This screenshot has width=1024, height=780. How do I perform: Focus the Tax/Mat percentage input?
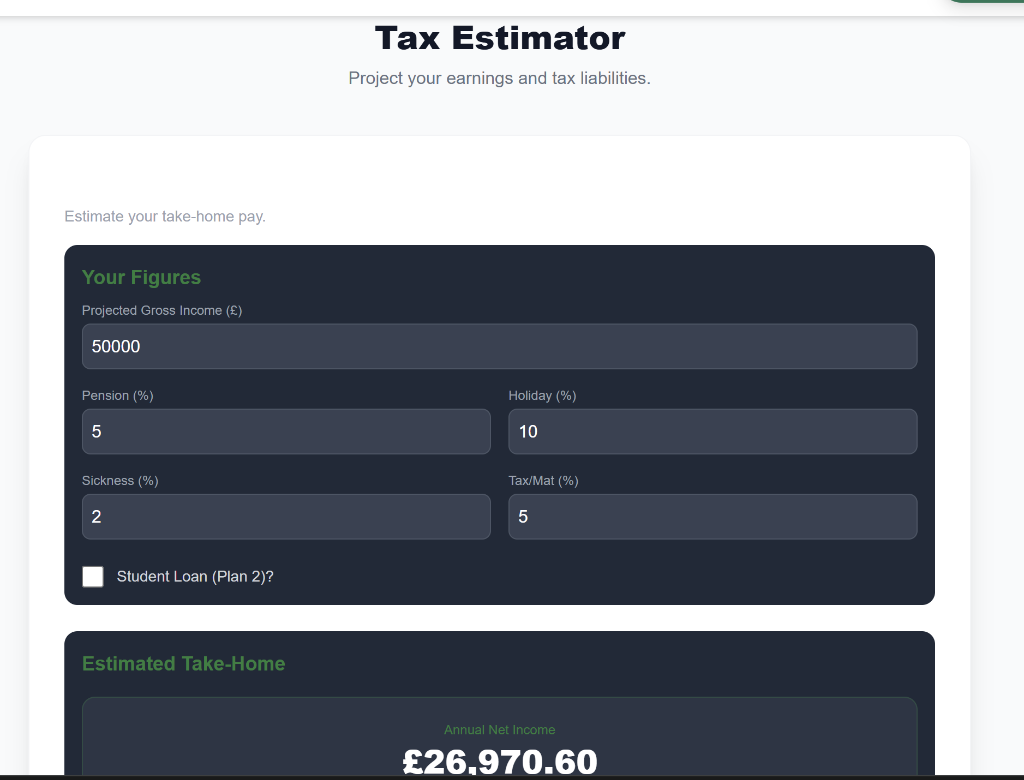click(x=712, y=516)
